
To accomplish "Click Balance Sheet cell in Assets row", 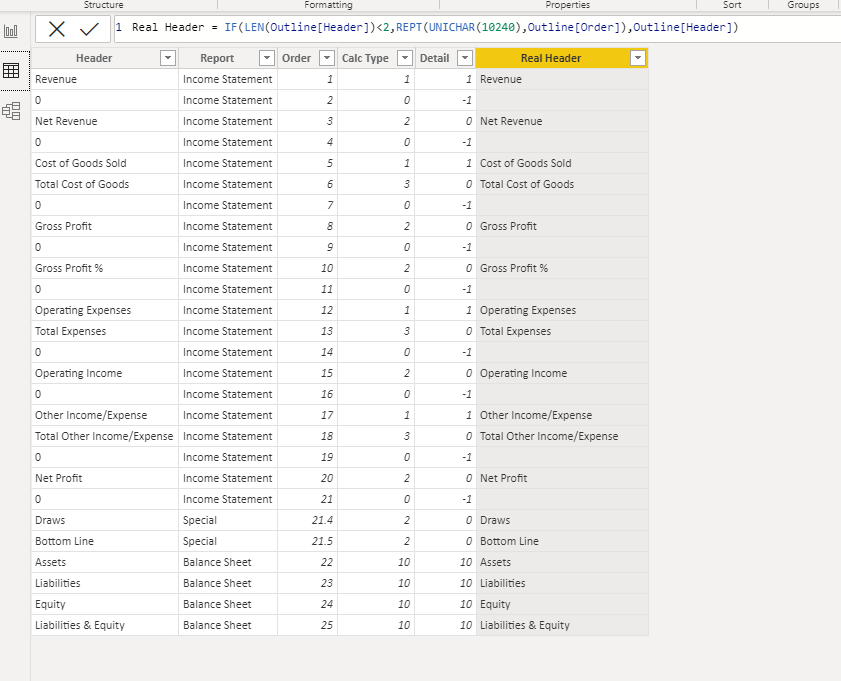I will click(228, 562).
